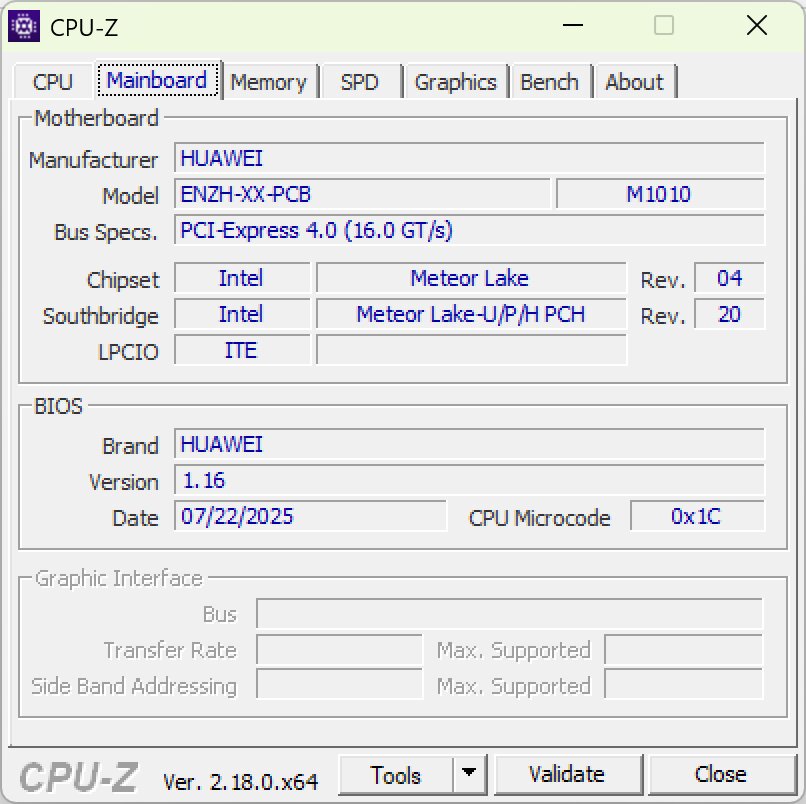The image size is (806, 804).
Task: Click the Bus Specs. label
Action: (x=105, y=232)
